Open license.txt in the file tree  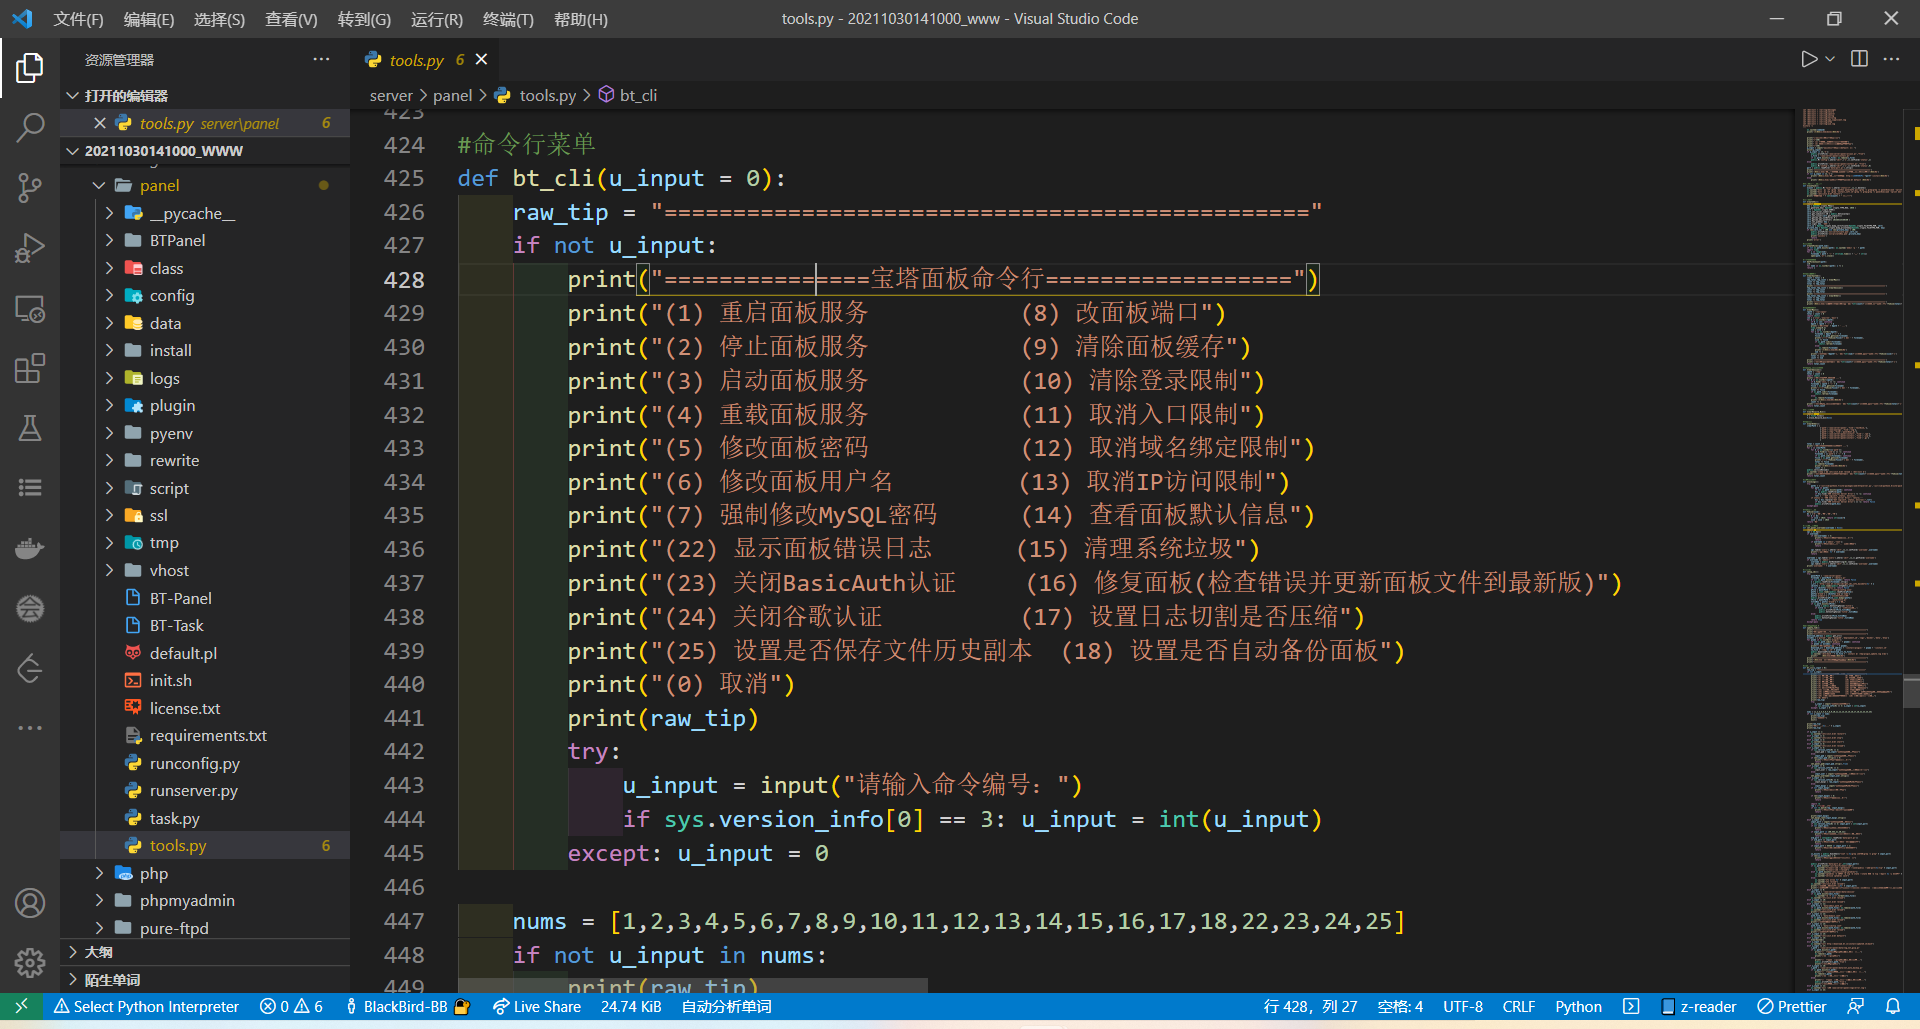(x=205, y=708)
